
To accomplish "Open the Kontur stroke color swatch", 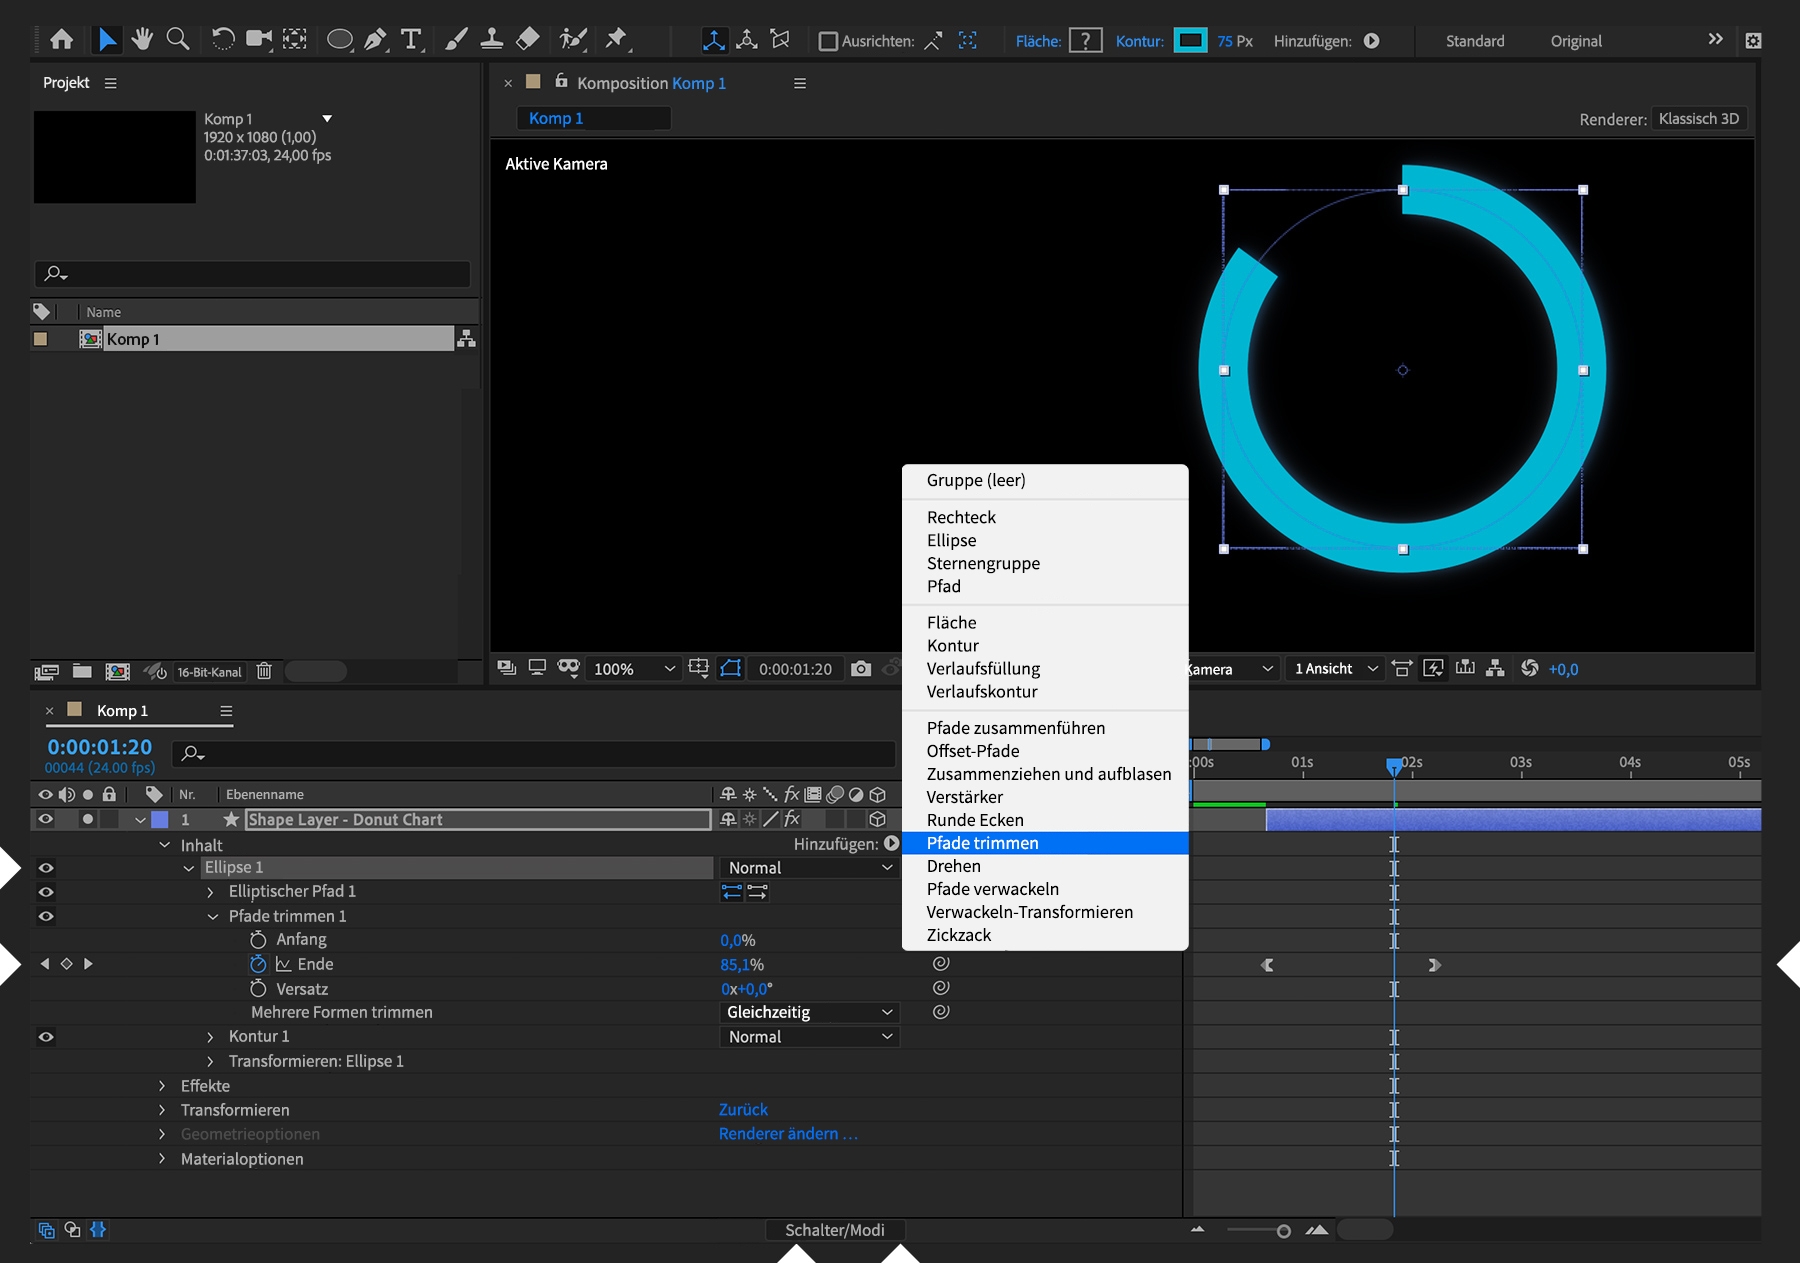I will coord(1190,41).
